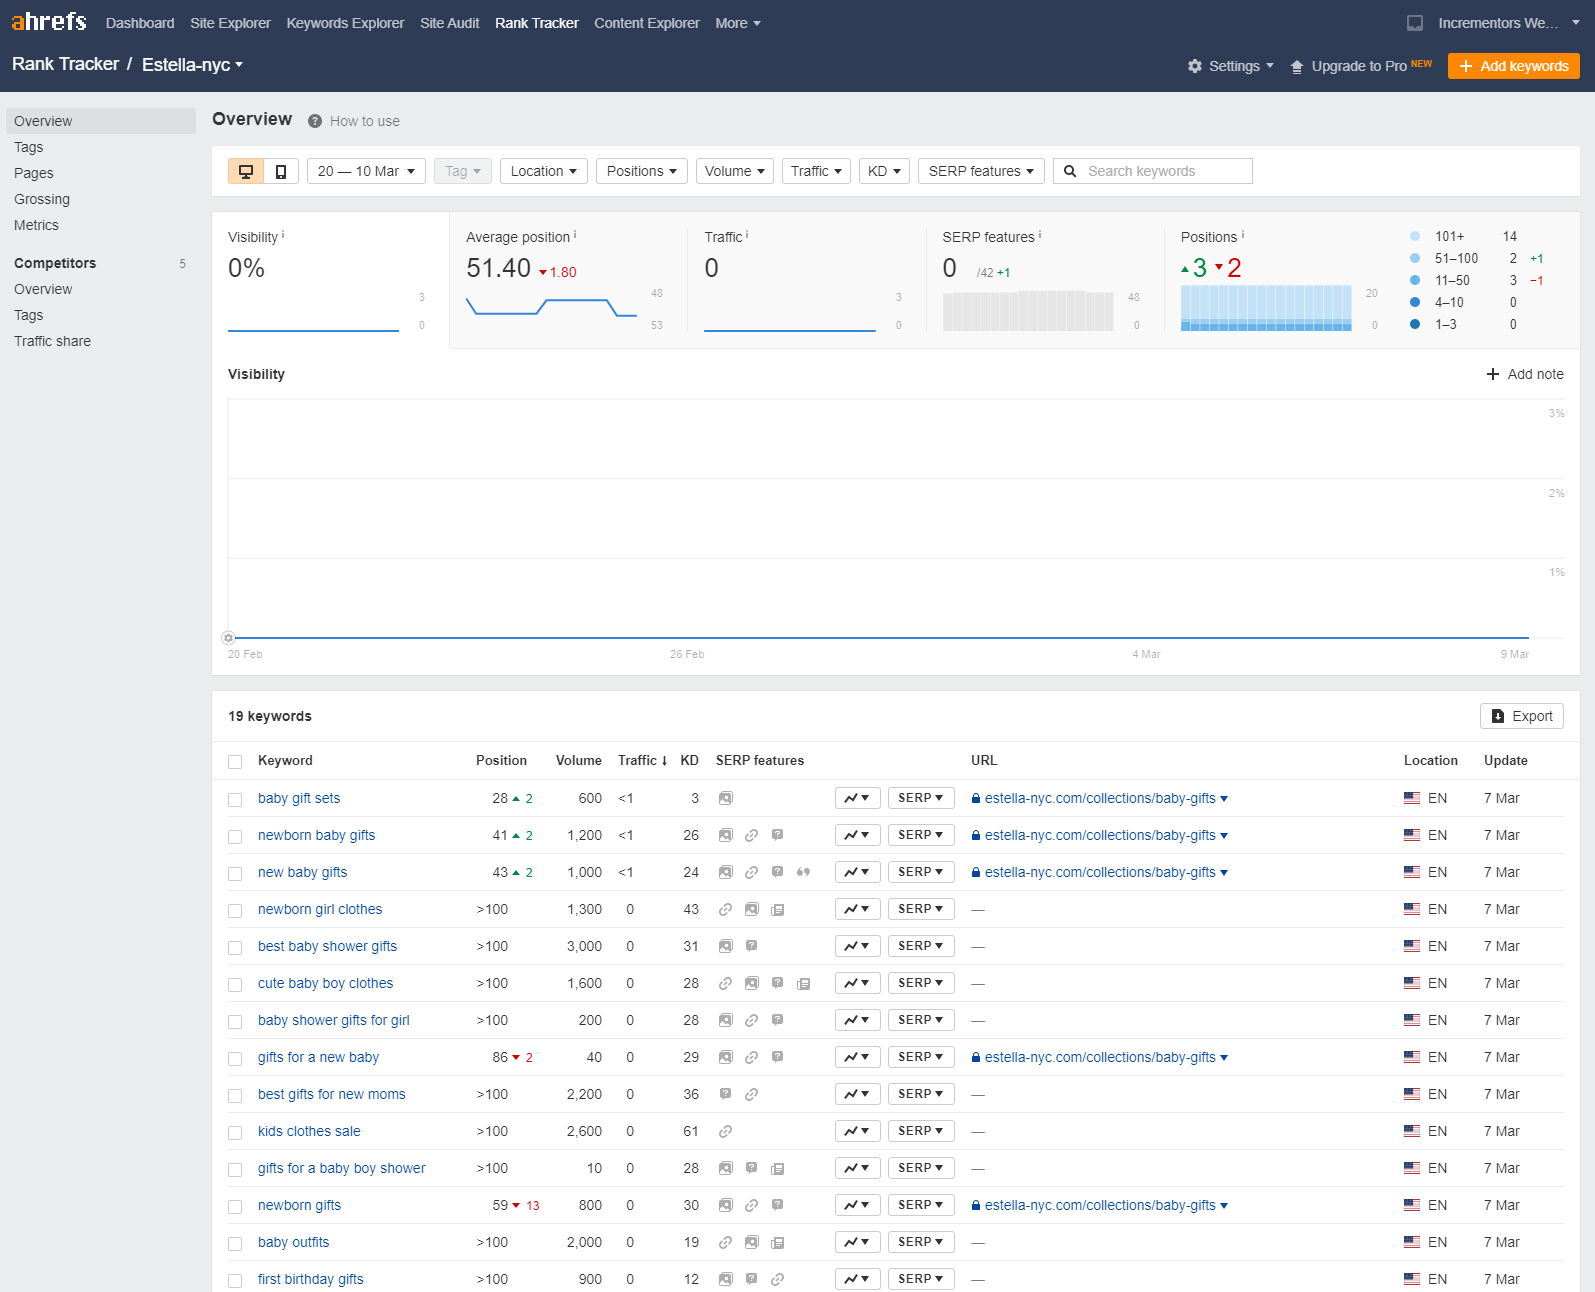Click the image pack icon for baby gift sets
Image resolution: width=1595 pixels, height=1292 pixels.
[726, 798]
